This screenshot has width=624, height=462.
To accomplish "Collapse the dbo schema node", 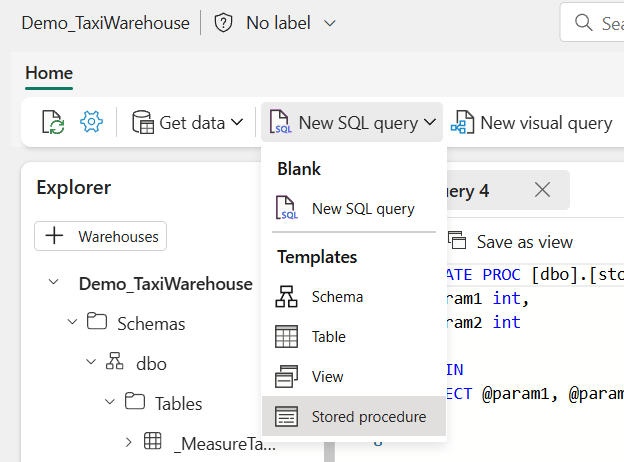I will (x=91, y=363).
